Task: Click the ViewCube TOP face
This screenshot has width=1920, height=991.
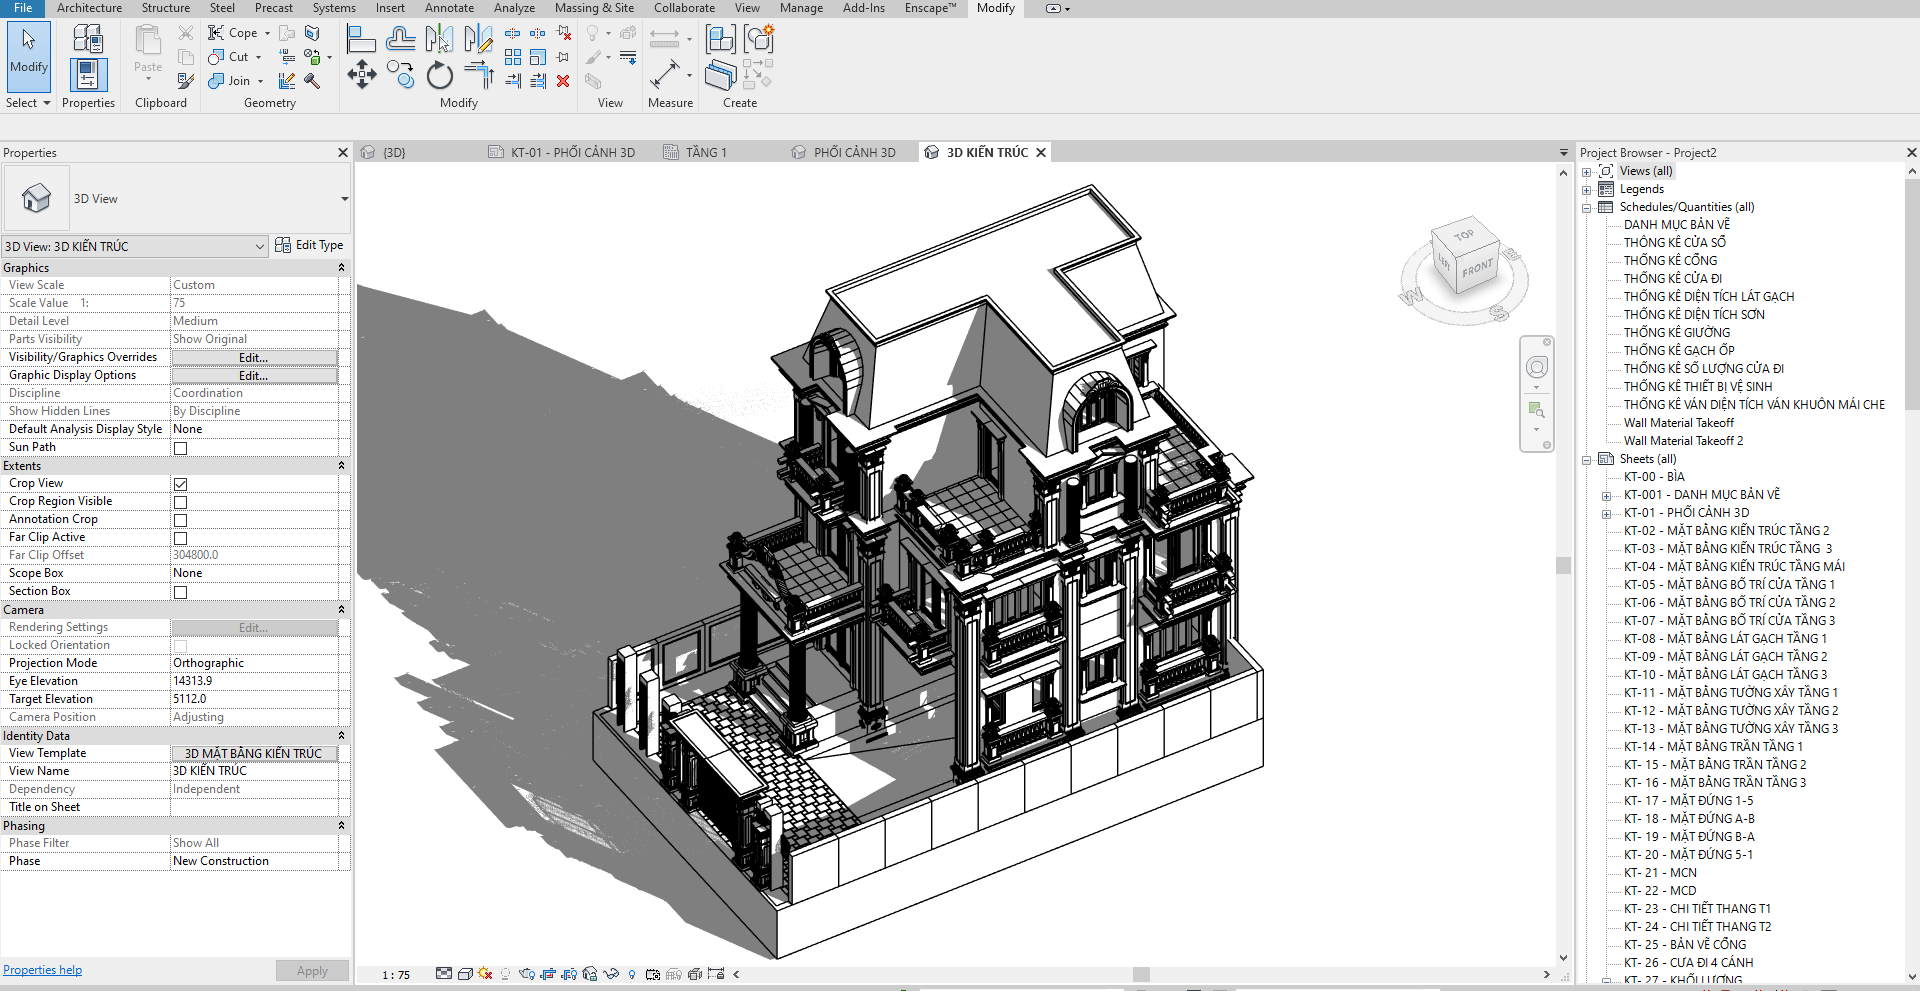Action: coord(1464,236)
